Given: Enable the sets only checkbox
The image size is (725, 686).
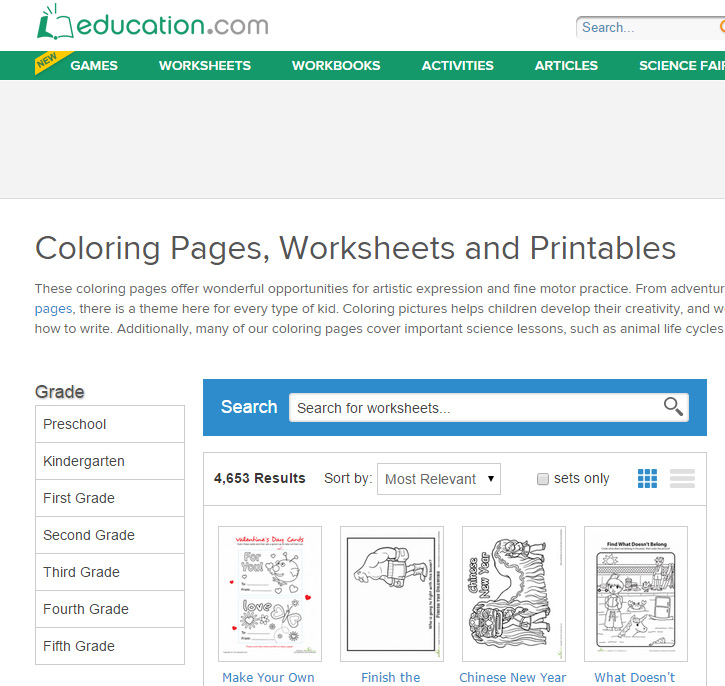Looking at the screenshot, I should (x=543, y=479).
